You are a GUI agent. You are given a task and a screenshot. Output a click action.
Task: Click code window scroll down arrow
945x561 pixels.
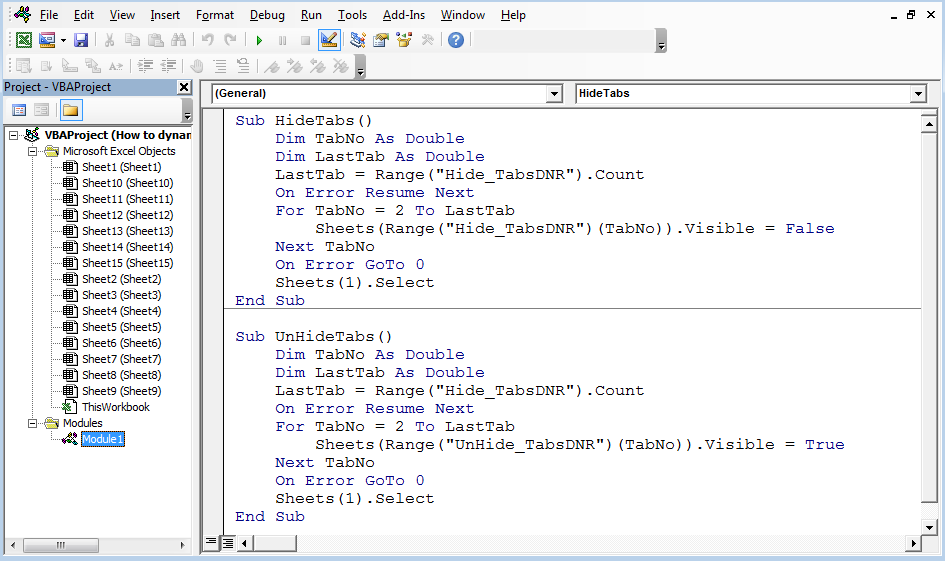(x=929, y=528)
